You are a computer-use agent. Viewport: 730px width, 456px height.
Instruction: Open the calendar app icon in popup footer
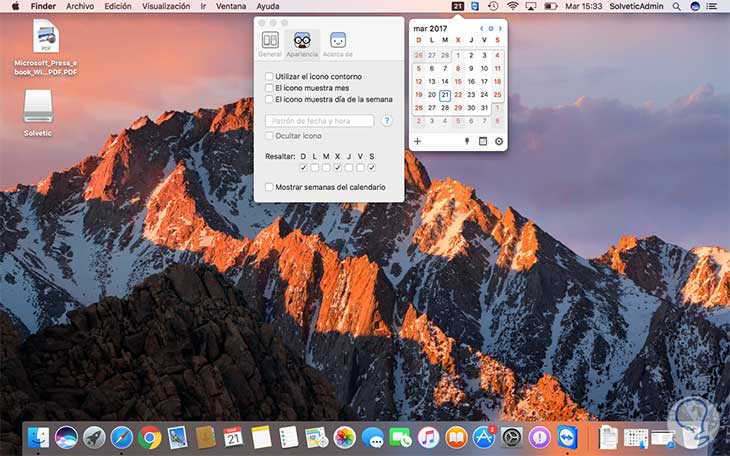point(483,142)
